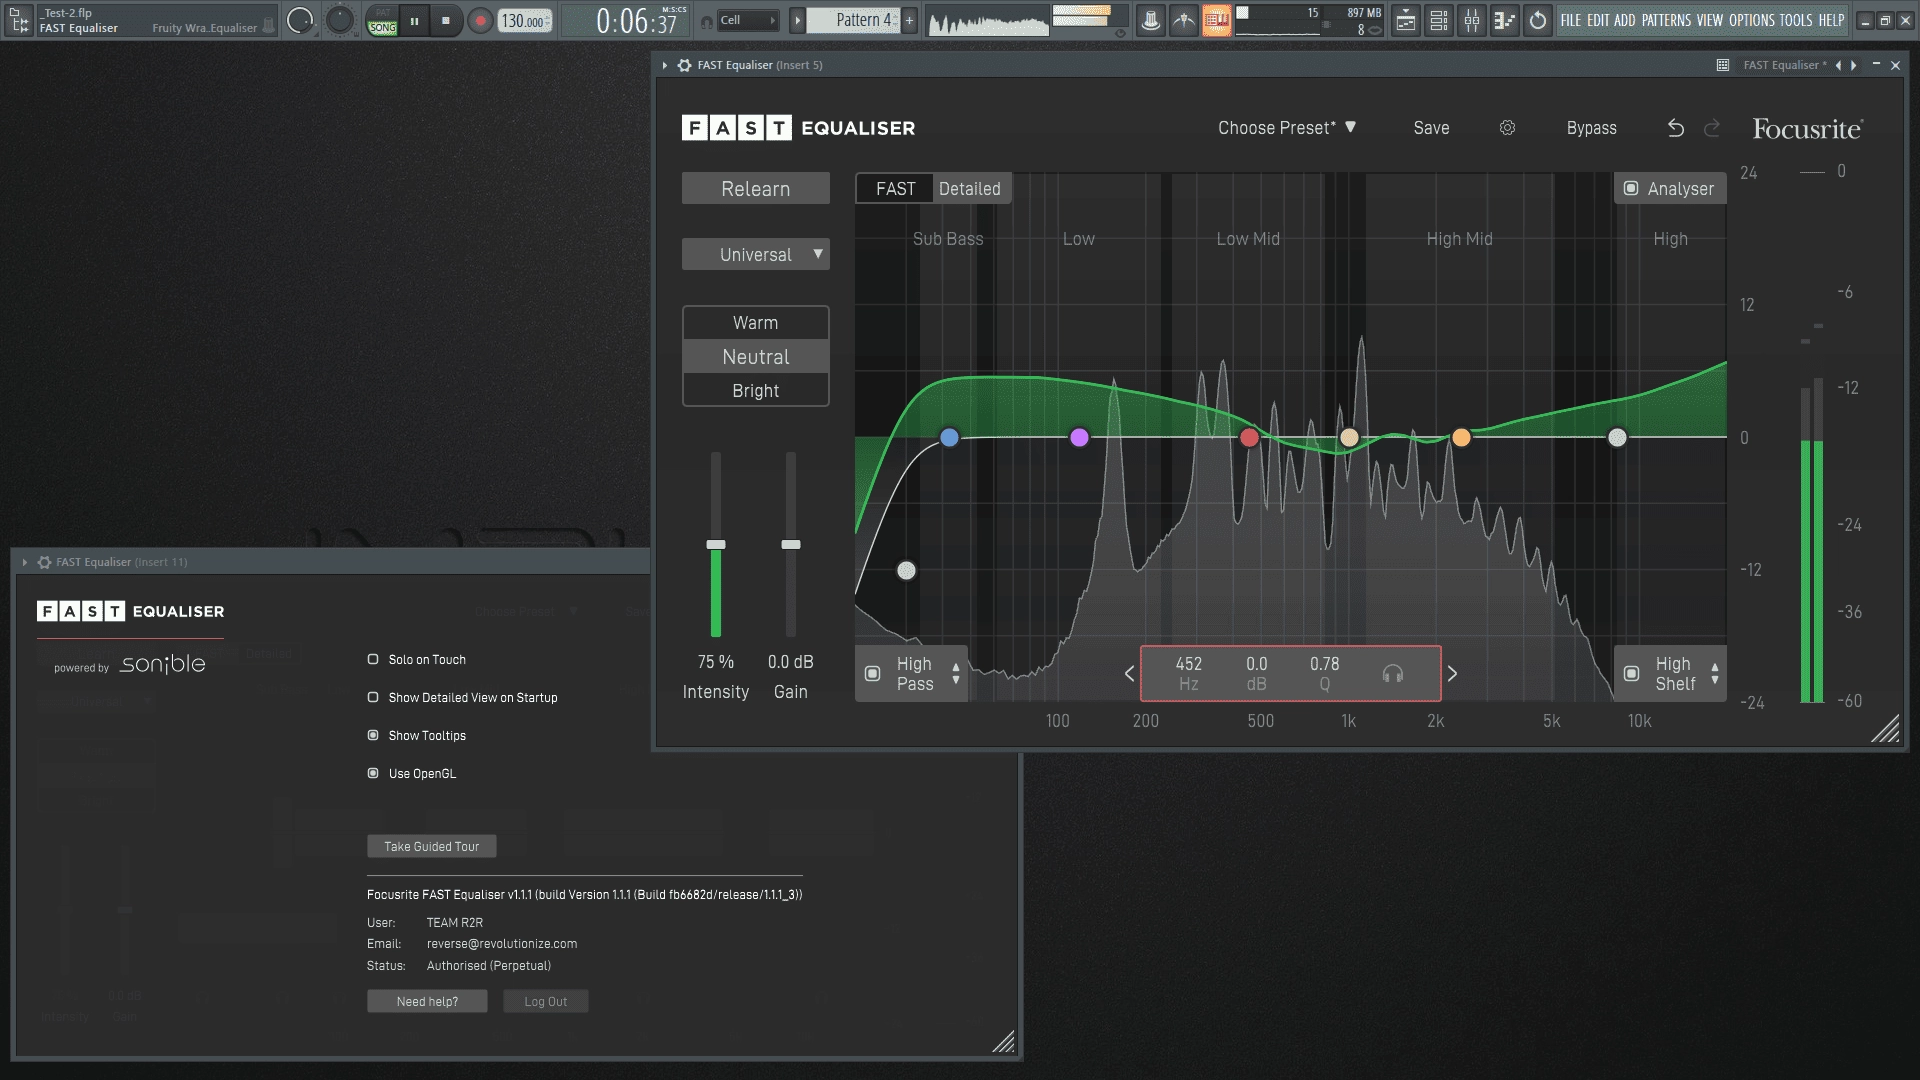Toggle the High Shelf filter enable

[1631, 674]
